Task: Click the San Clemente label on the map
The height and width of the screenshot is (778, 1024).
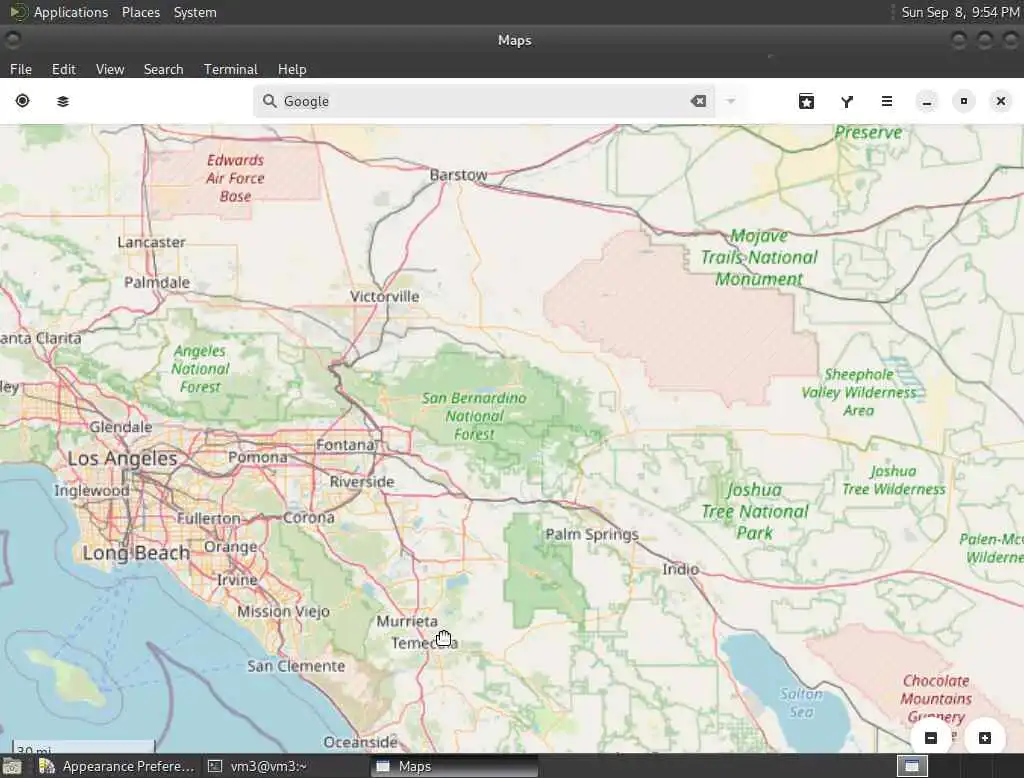Action: pos(296,666)
